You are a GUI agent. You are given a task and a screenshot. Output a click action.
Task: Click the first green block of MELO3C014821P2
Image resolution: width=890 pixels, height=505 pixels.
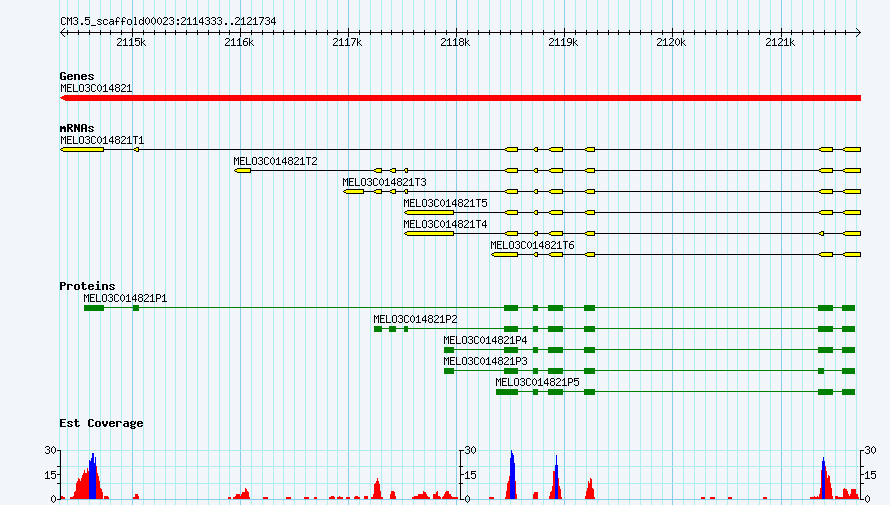pyautogui.click(x=378, y=329)
